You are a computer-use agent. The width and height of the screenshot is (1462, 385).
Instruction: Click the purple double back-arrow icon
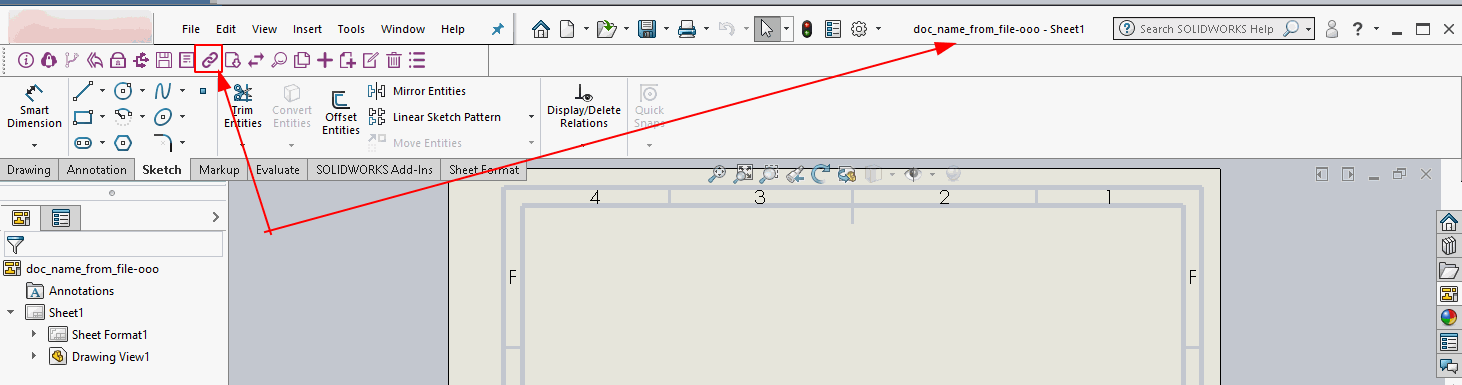(95, 60)
